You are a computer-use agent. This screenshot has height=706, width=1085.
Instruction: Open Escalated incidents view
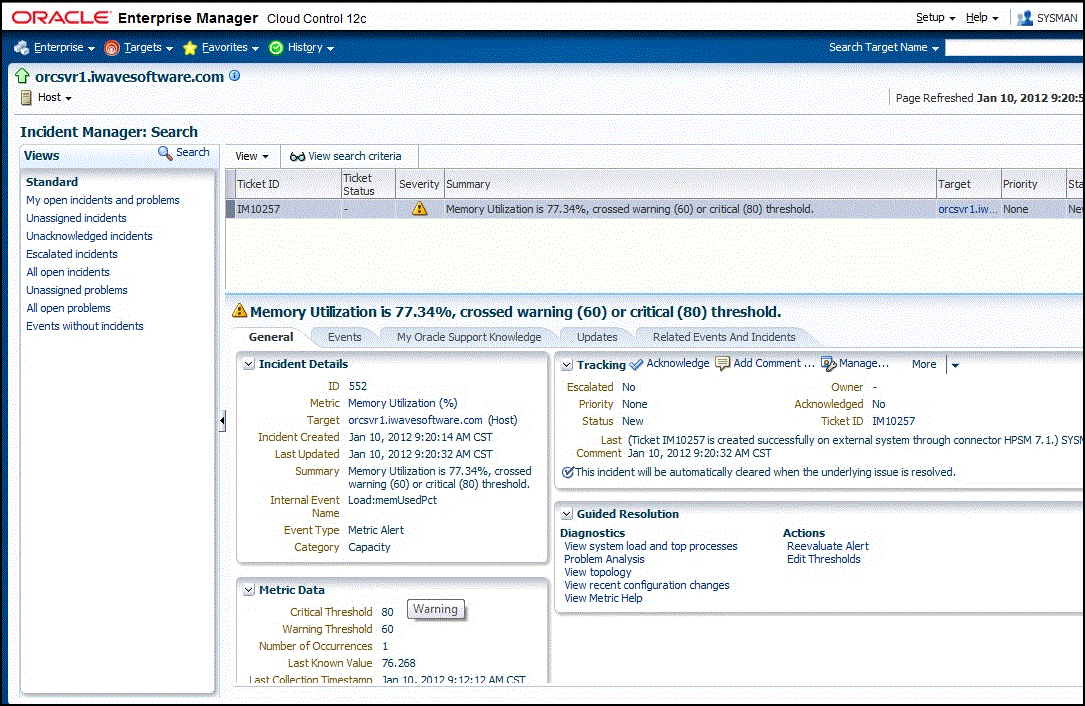pyautogui.click(x=72, y=254)
